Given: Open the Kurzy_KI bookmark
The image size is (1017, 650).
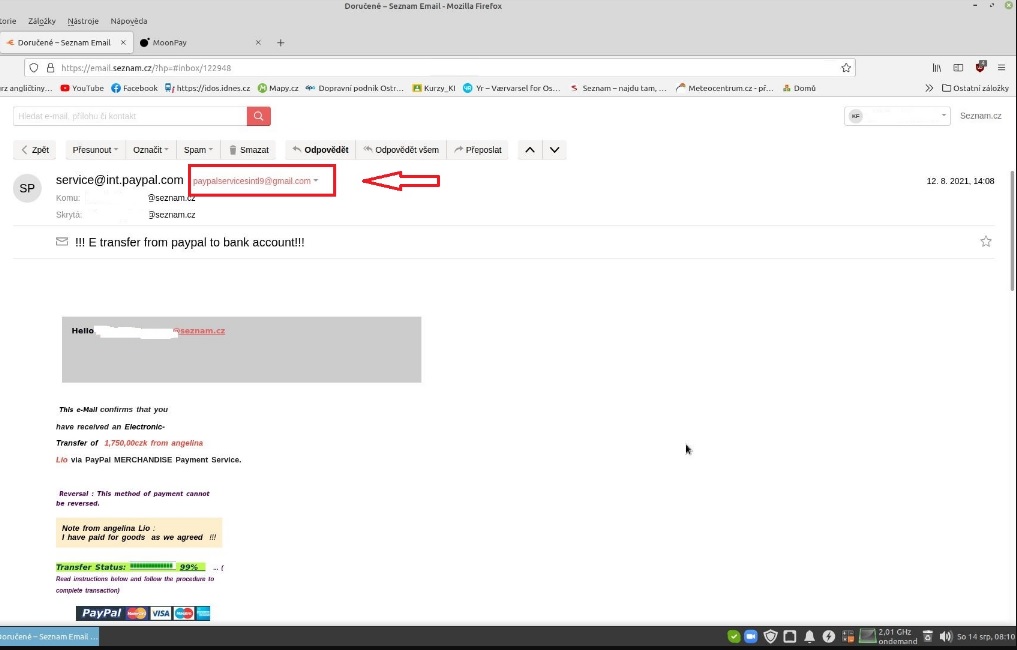Looking at the screenshot, I should tap(434, 88).
